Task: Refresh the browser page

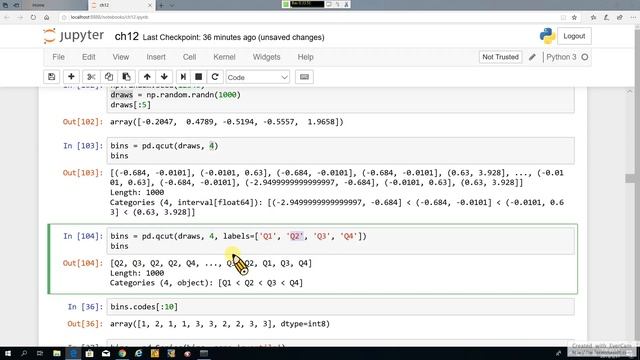Action: (x=33, y=17)
